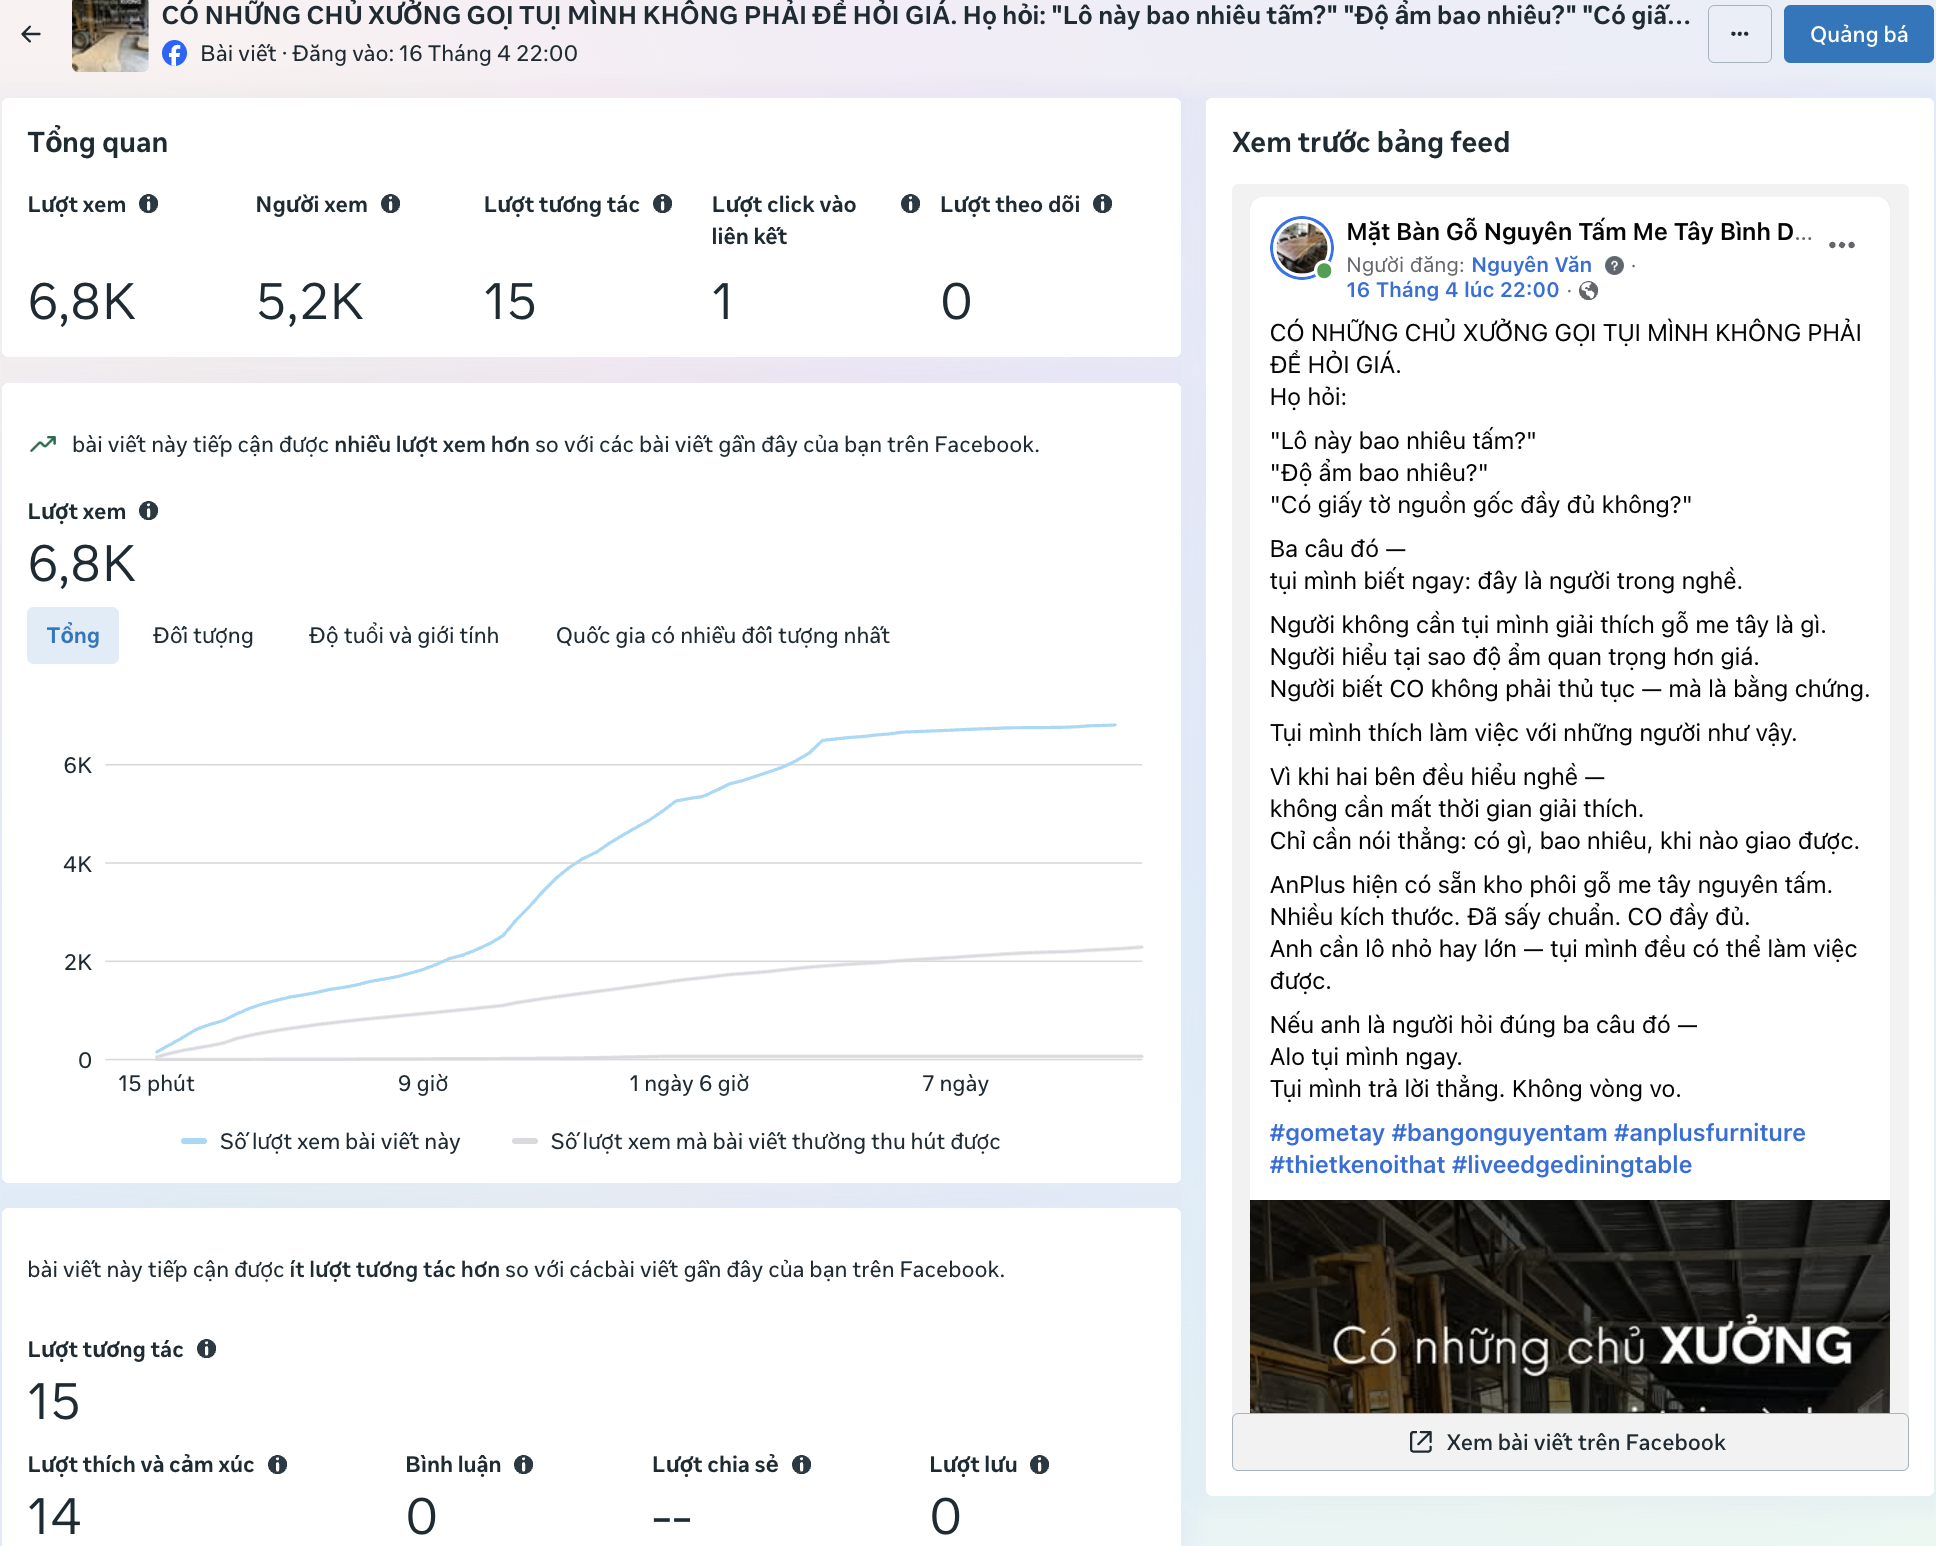Click the page avatar in feed preview

[x=1301, y=247]
